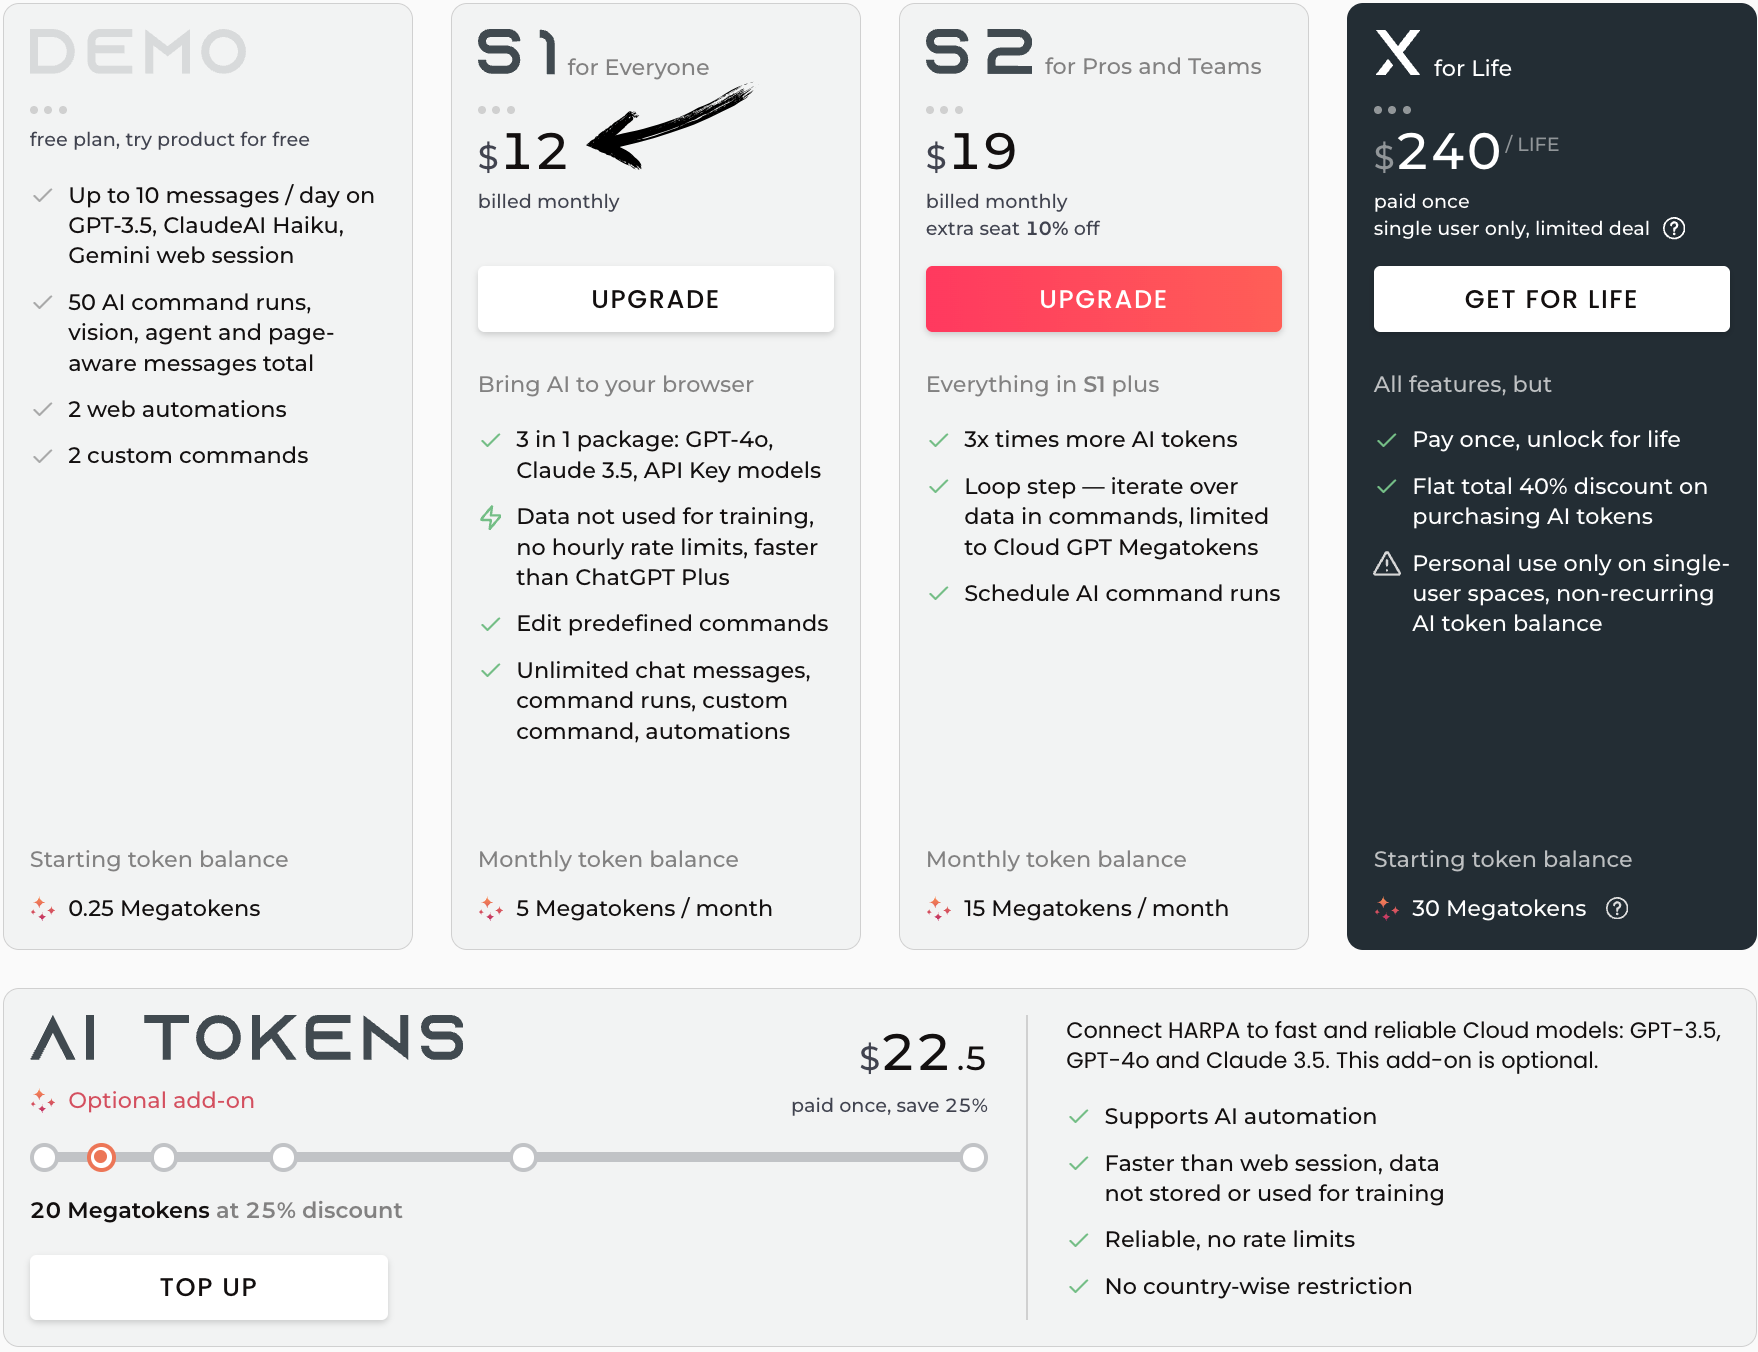Click the selected 20 Megatokens slider handle
The width and height of the screenshot is (1758, 1352).
(101, 1157)
